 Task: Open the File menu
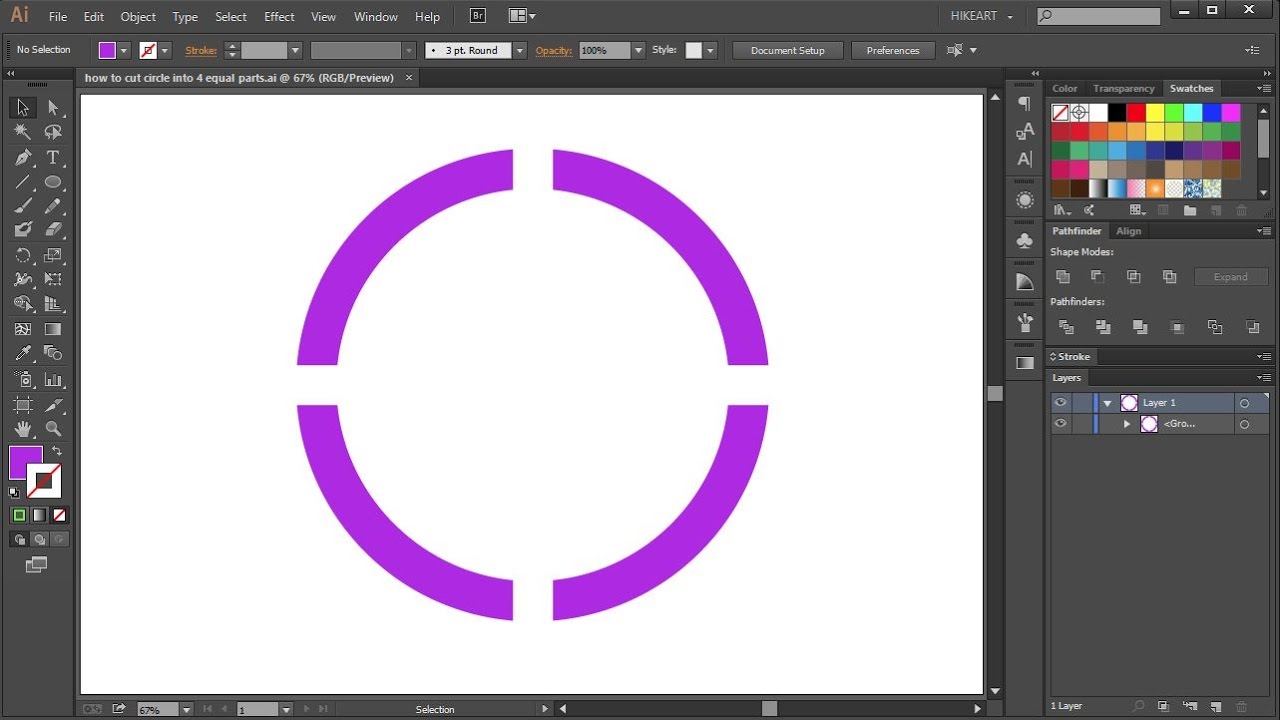point(58,17)
